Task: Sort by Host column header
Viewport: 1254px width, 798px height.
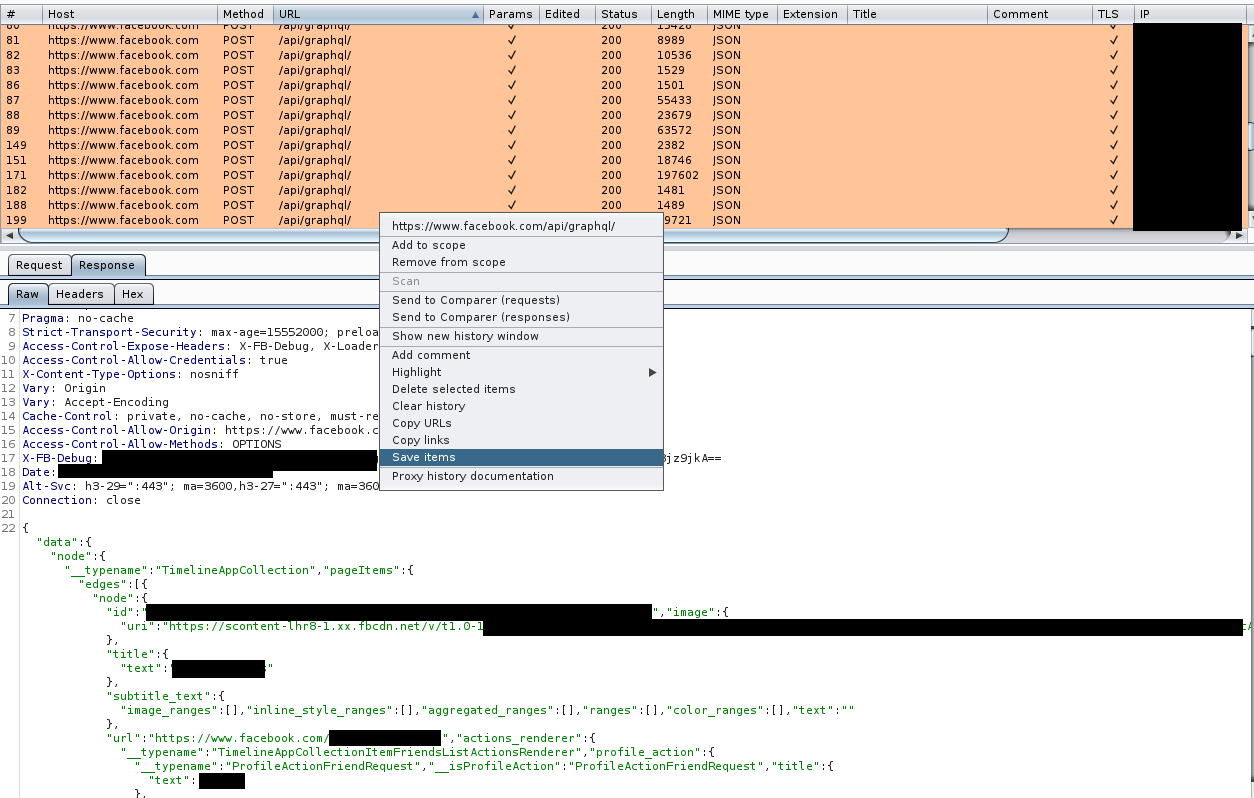Action: pyautogui.click(x=130, y=14)
